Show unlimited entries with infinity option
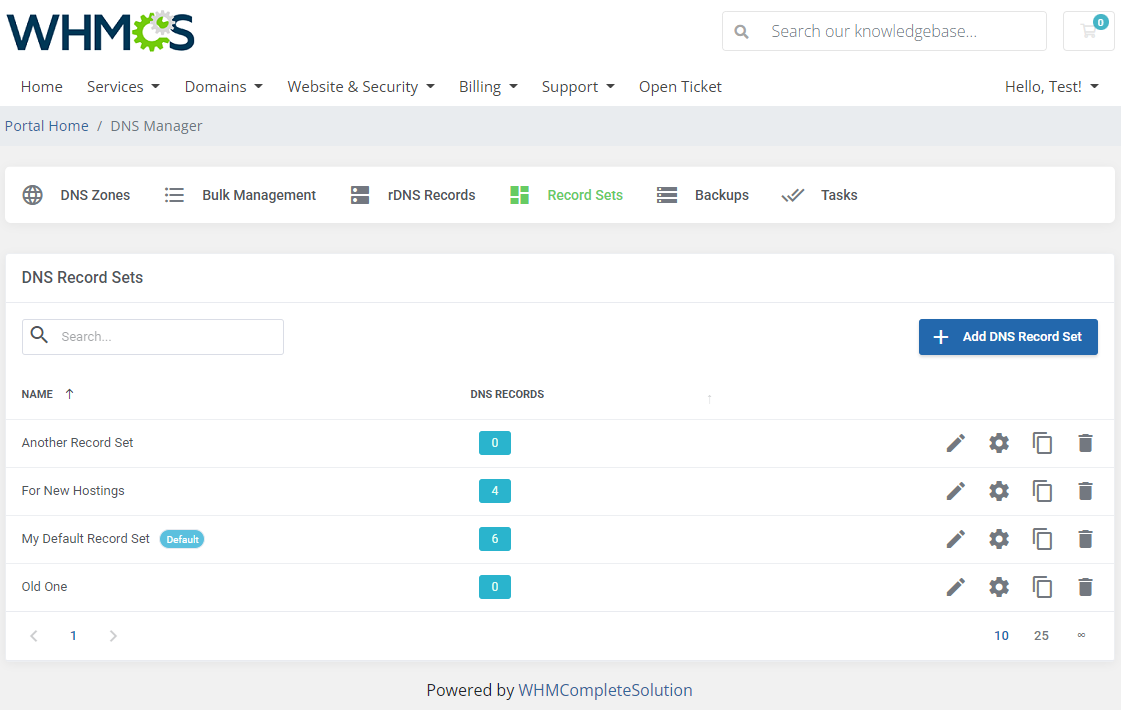 click(x=1081, y=635)
